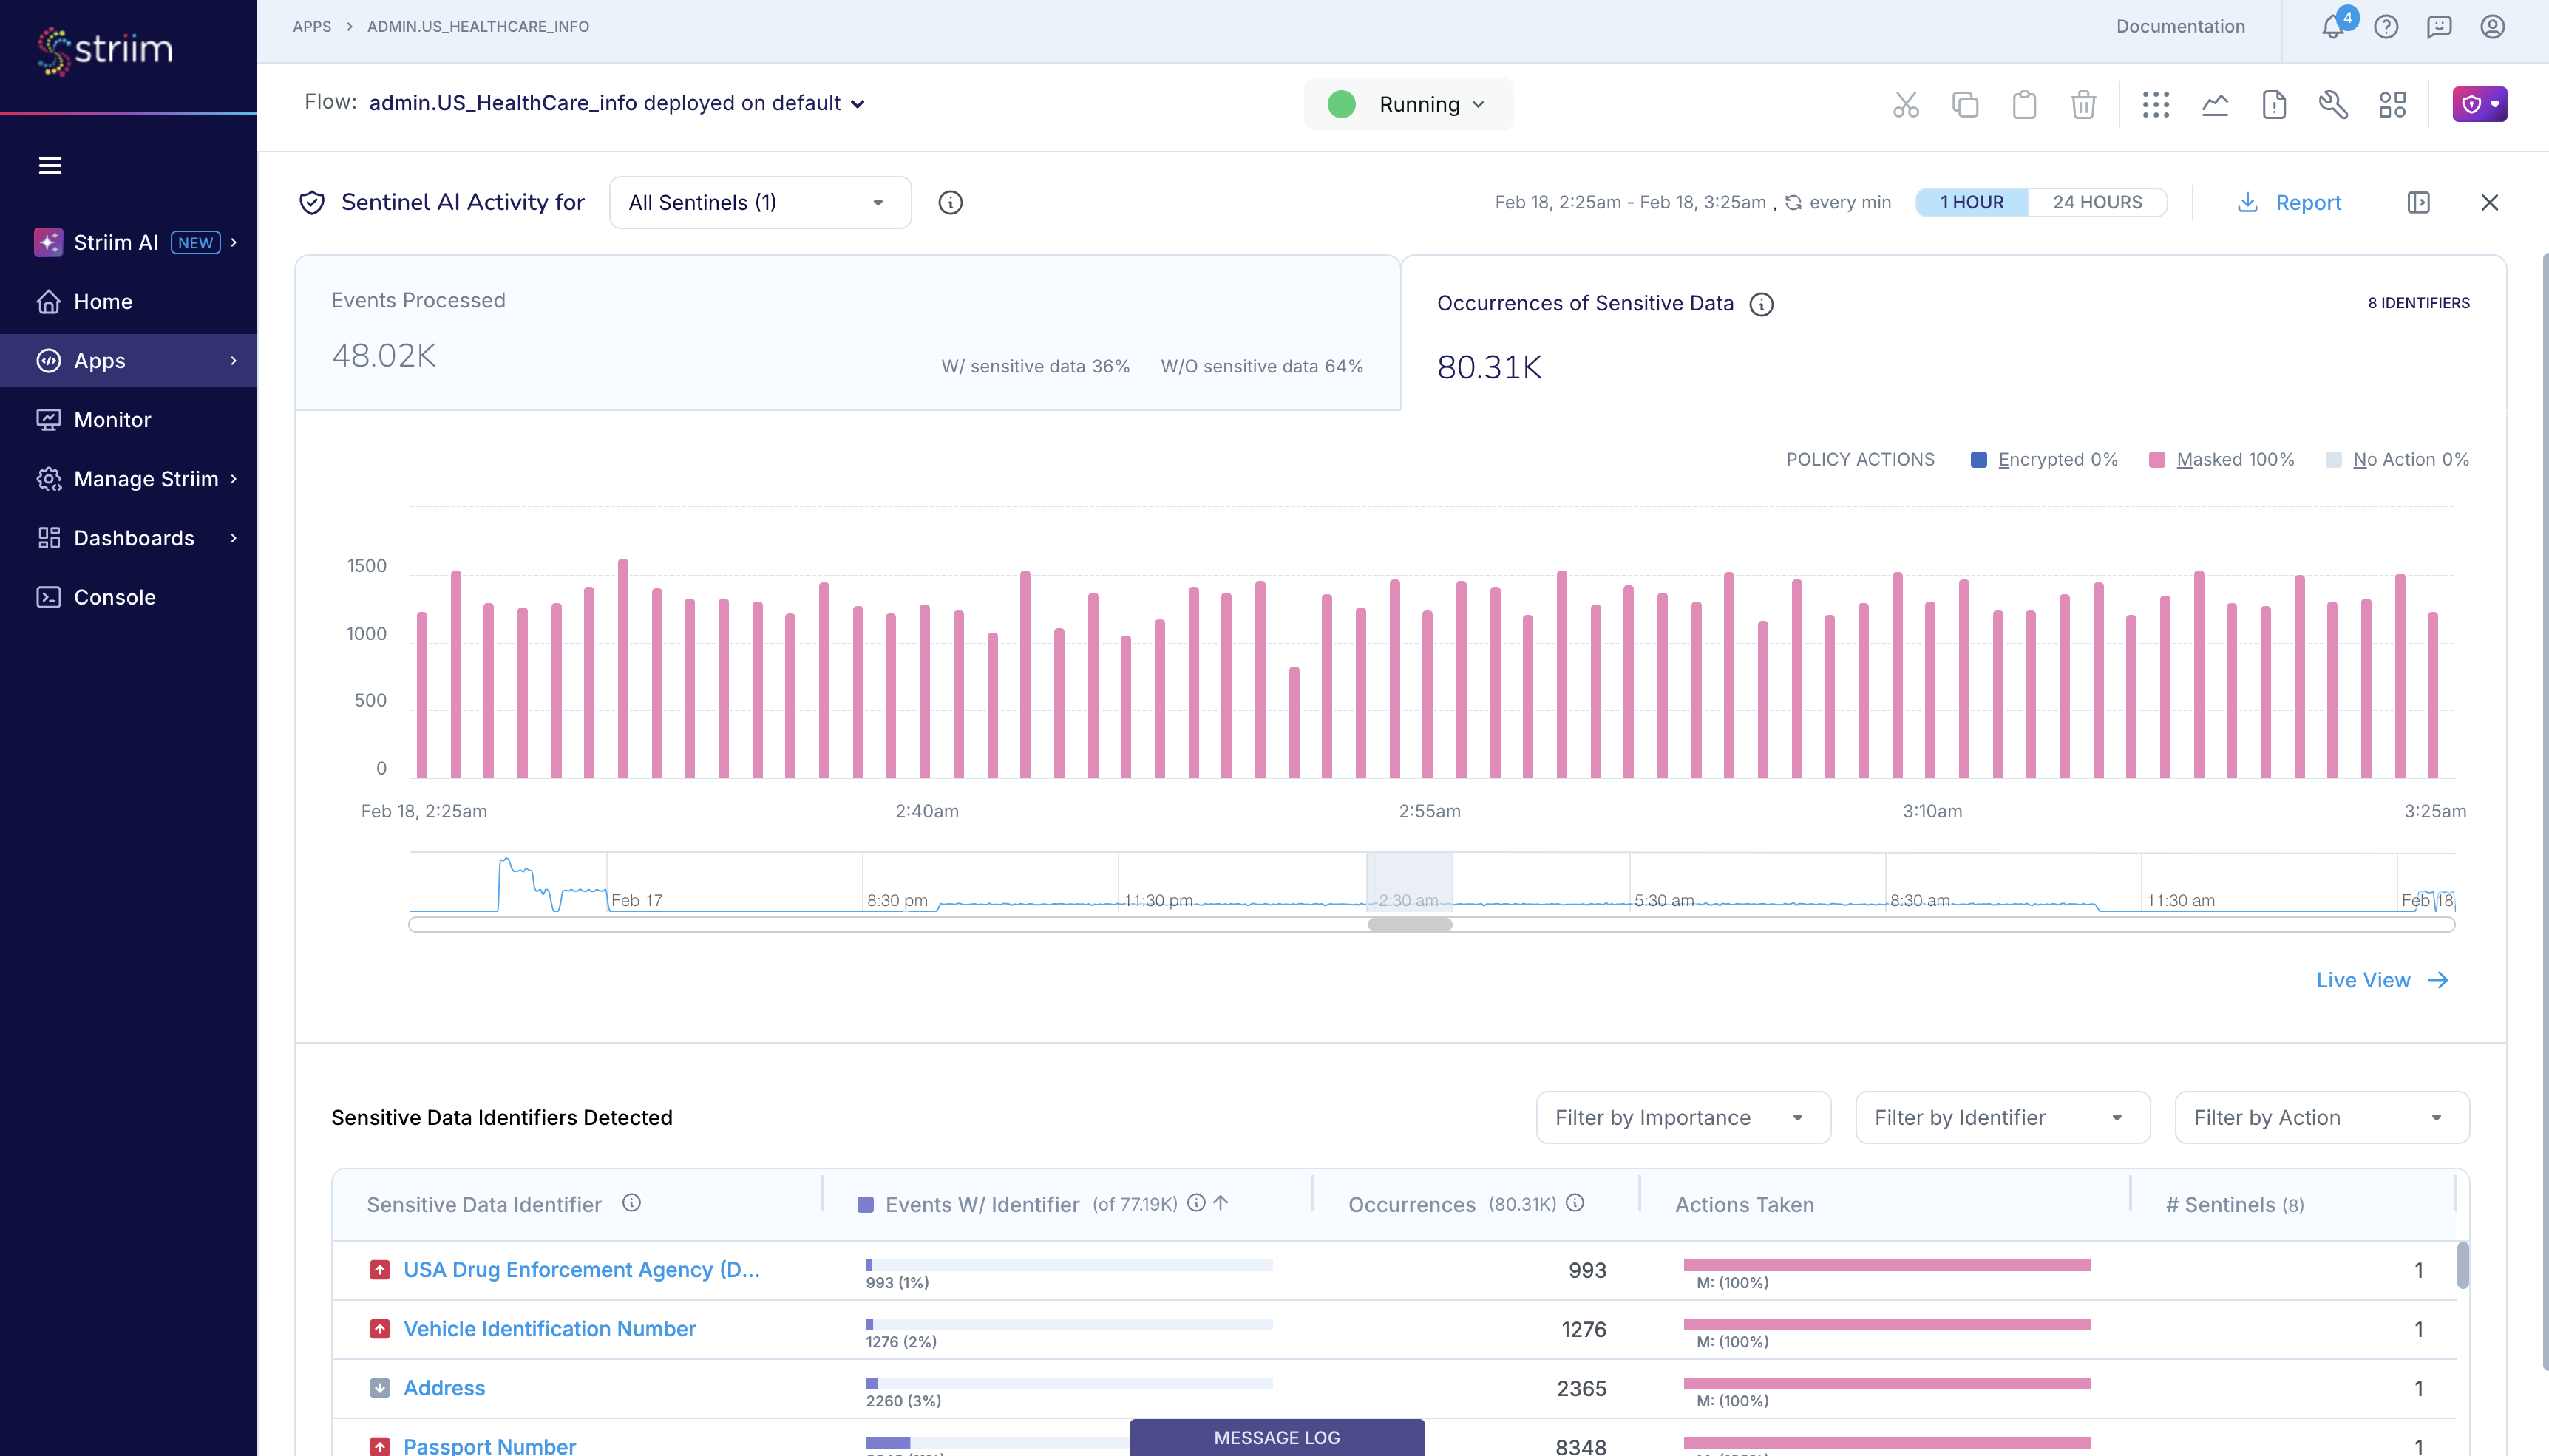Delete the flow with the trash icon
The image size is (2549, 1456).
2082,104
